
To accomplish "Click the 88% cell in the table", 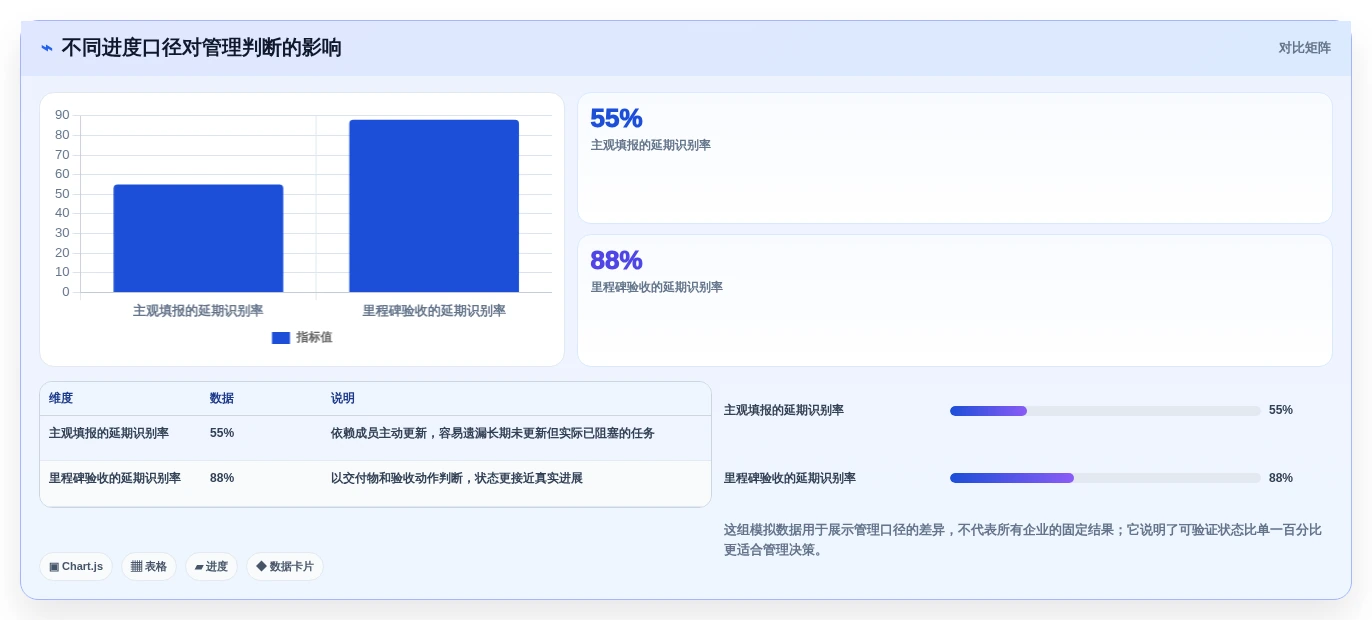I will 222,478.
